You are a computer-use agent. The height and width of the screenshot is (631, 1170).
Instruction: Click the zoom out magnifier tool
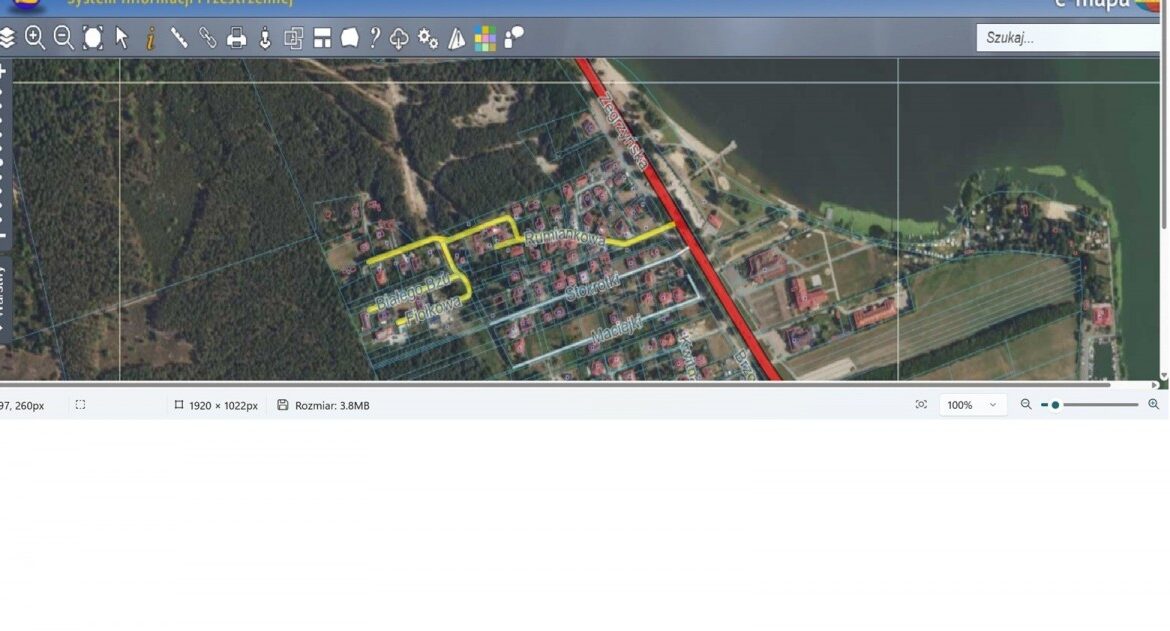pyautogui.click(x=63, y=38)
